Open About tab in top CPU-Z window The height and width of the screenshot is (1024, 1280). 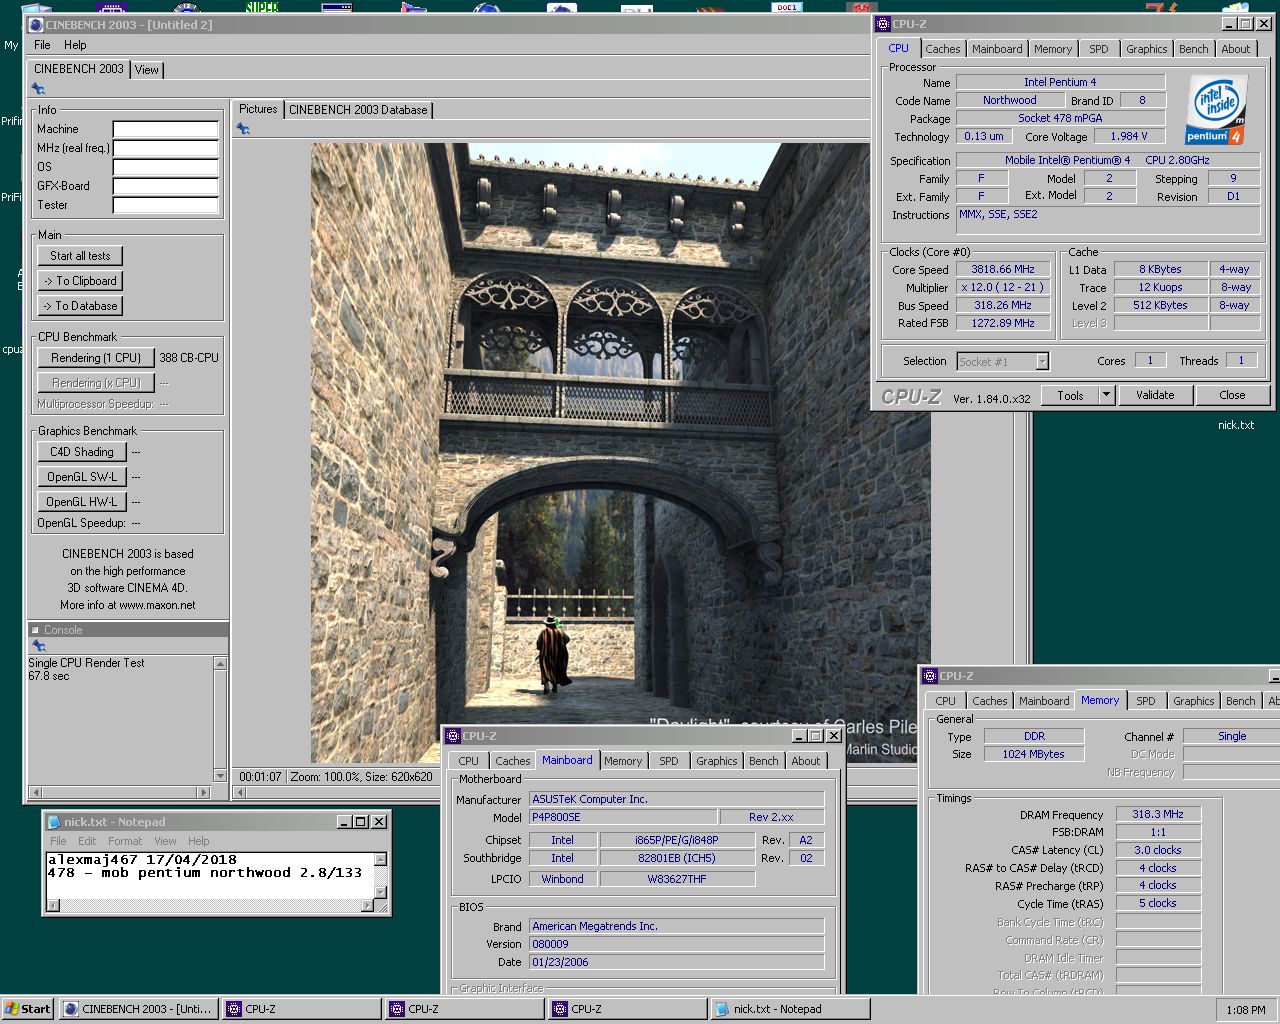pyautogui.click(x=1236, y=49)
